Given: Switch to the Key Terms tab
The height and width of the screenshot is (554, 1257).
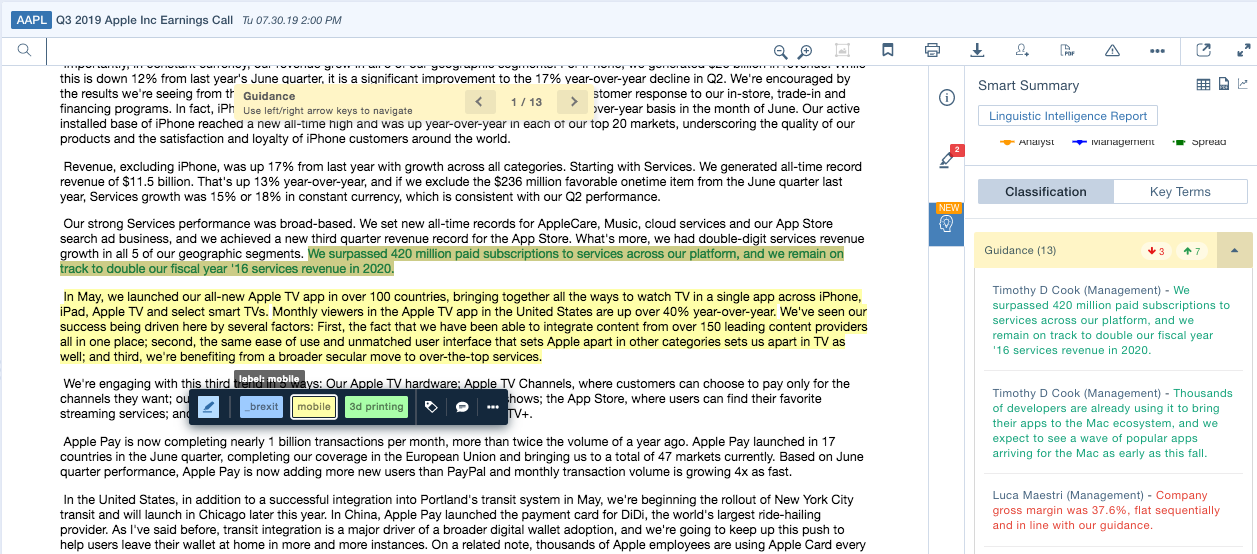Looking at the screenshot, I should 1180,192.
